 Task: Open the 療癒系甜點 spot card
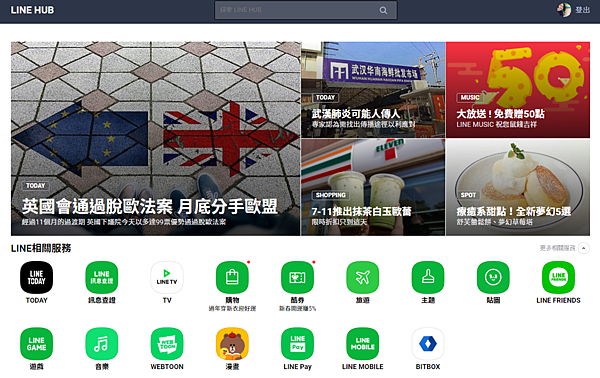518,187
